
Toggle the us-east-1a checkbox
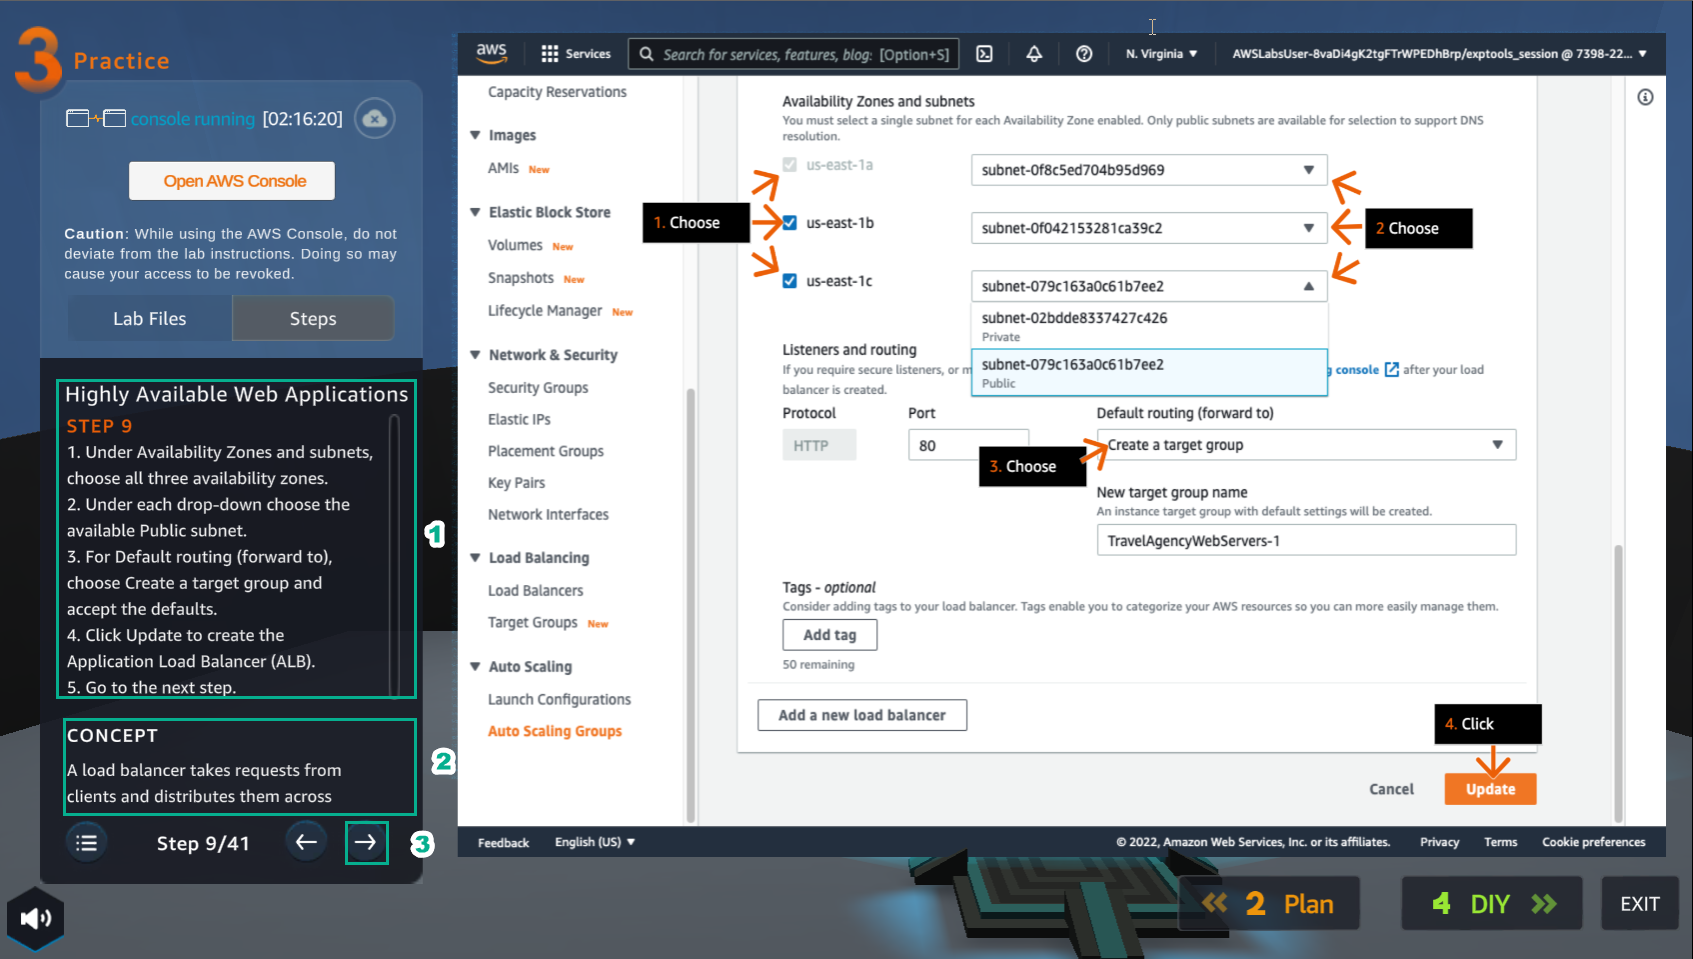click(790, 165)
